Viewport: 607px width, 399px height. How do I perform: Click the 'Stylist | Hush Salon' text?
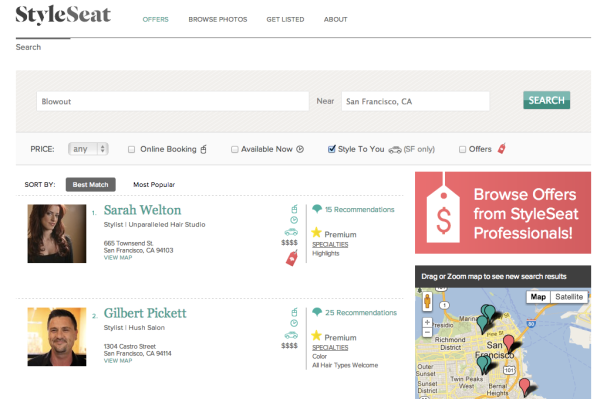coord(134,328)
